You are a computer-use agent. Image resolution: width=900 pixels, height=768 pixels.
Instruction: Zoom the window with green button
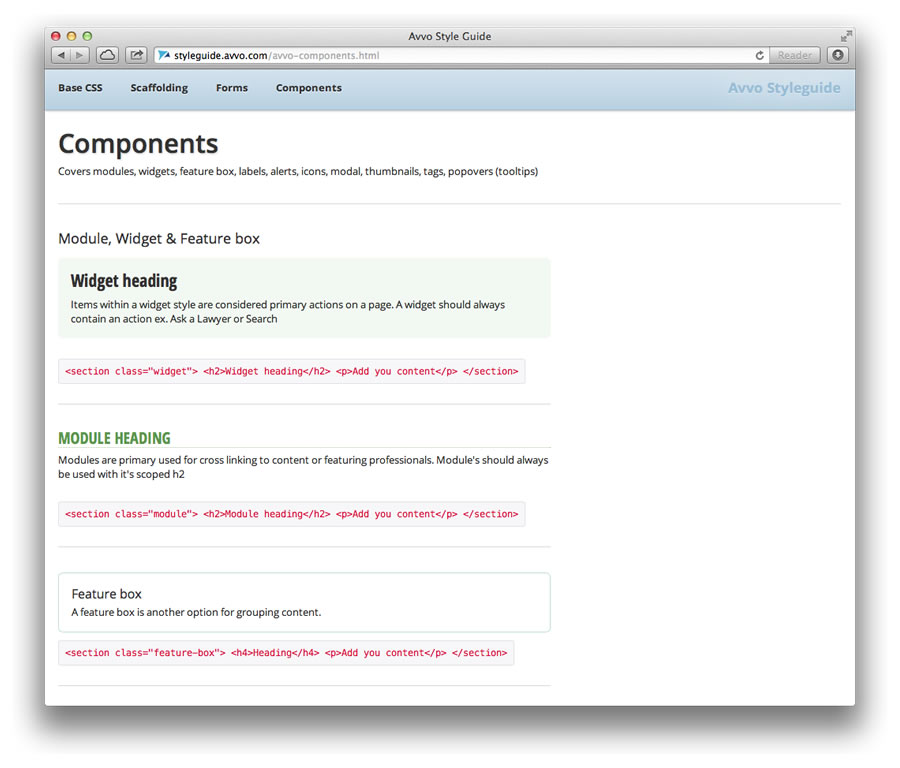(x=87, y=36)
